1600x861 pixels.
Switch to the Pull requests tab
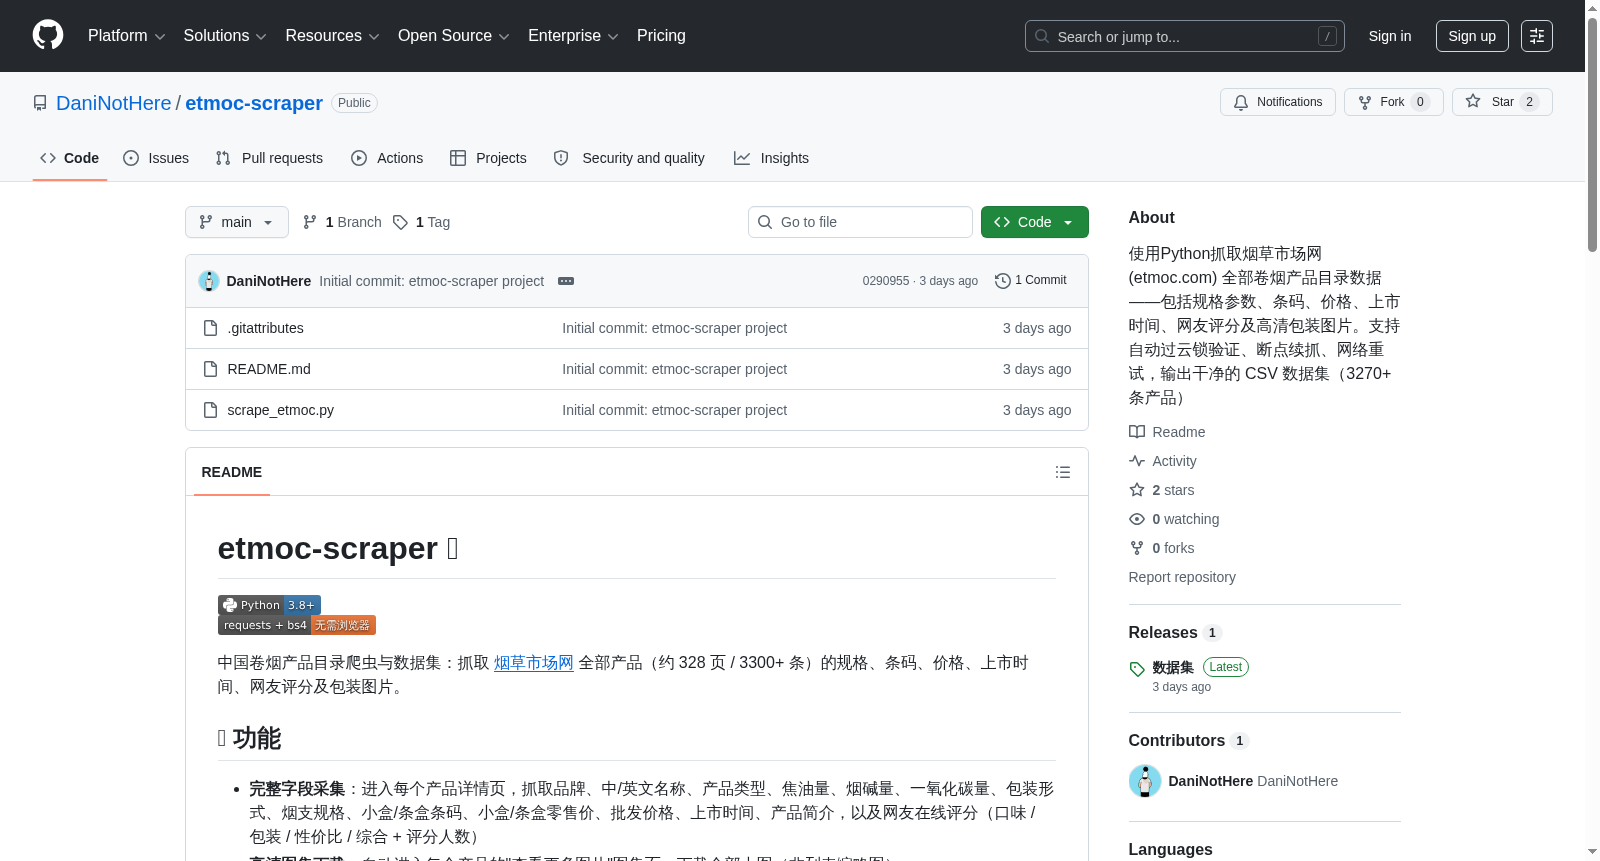tap(269, 158)
